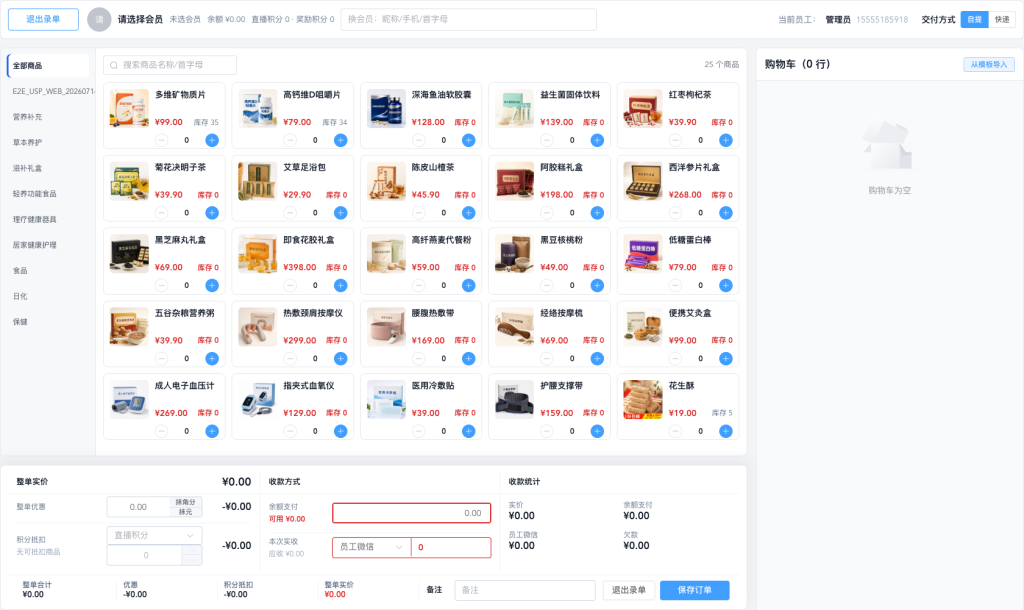Add 红枣枸杞茶 using plus icon
This screenshot has height=610, width=1024.
[726, 140]
